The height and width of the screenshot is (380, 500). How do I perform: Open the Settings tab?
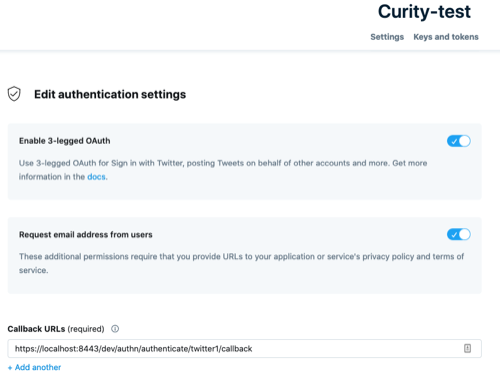pos(387,37)
